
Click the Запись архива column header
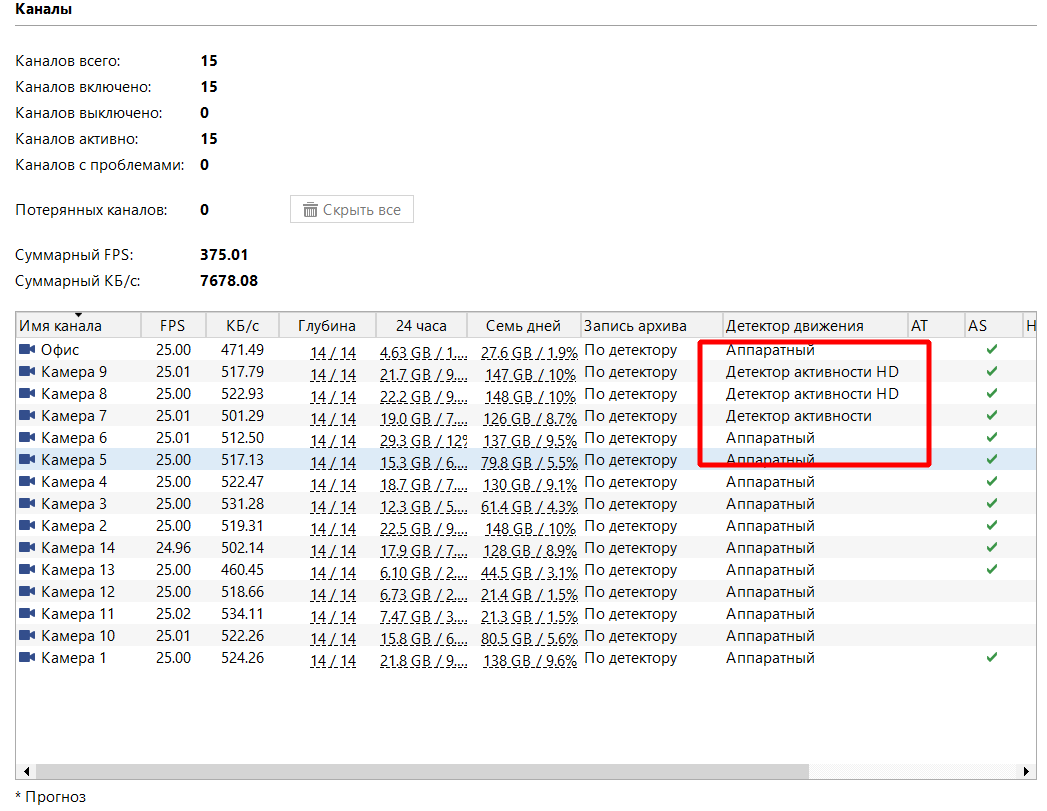(635, 326)
